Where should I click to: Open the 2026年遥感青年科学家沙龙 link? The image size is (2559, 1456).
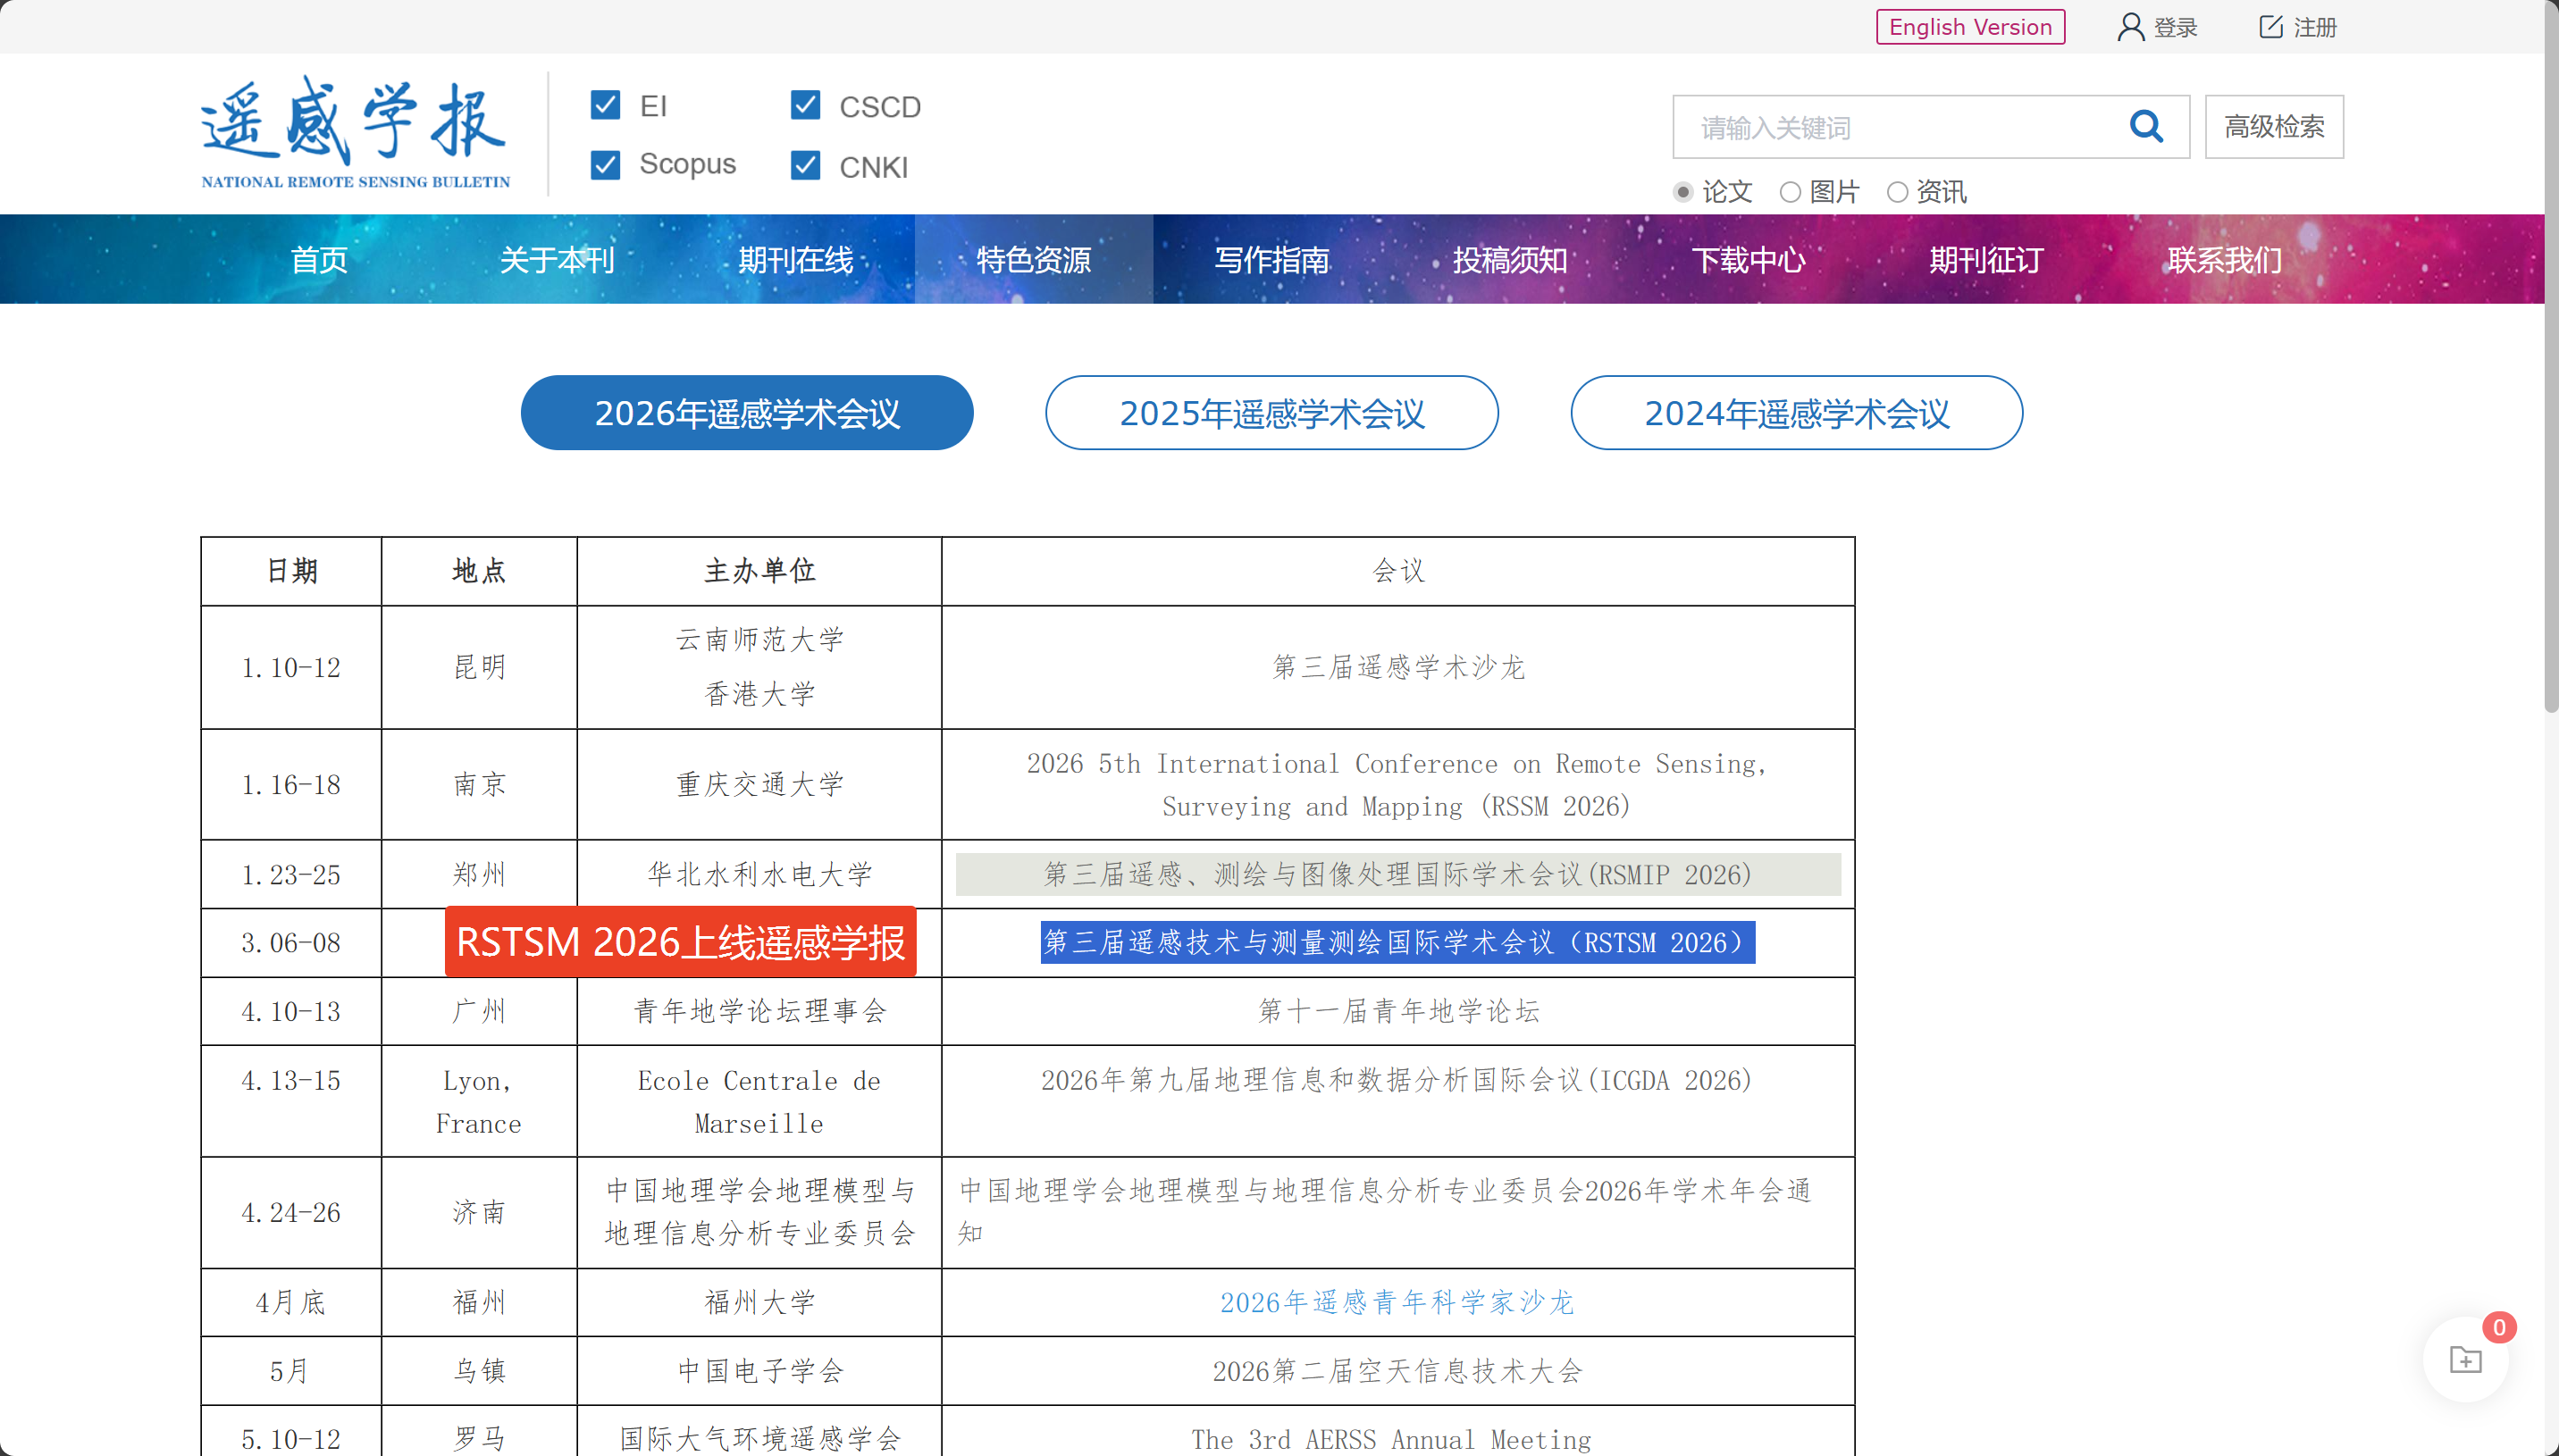1396,1302
